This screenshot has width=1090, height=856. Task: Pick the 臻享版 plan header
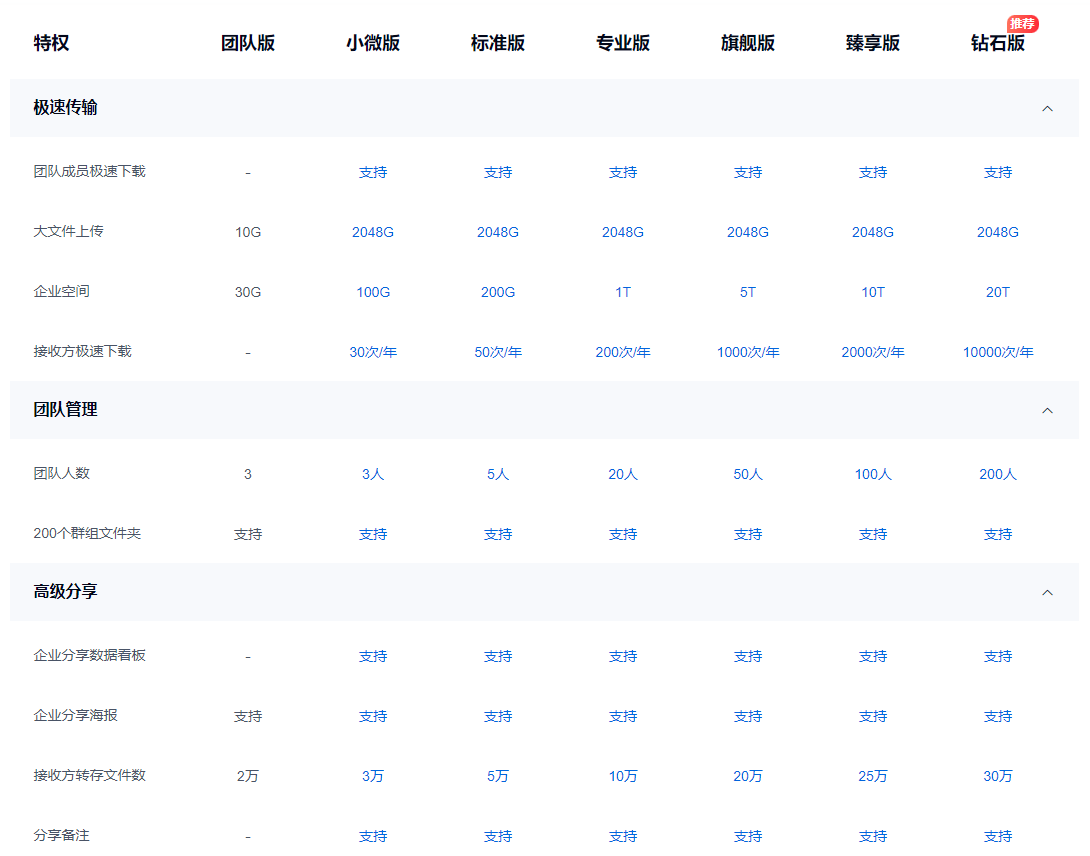pyautogui.click(x=873, y=43)
